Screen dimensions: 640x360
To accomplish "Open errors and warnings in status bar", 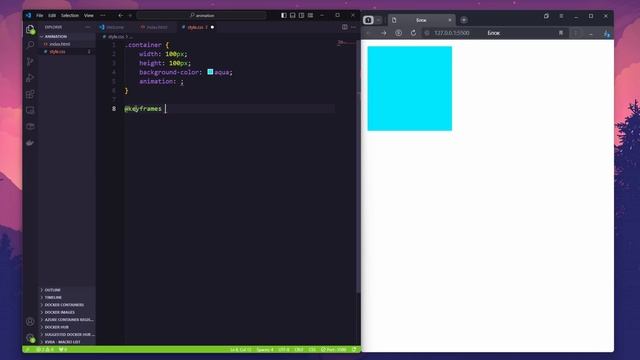I will click(x=45, y=349).
